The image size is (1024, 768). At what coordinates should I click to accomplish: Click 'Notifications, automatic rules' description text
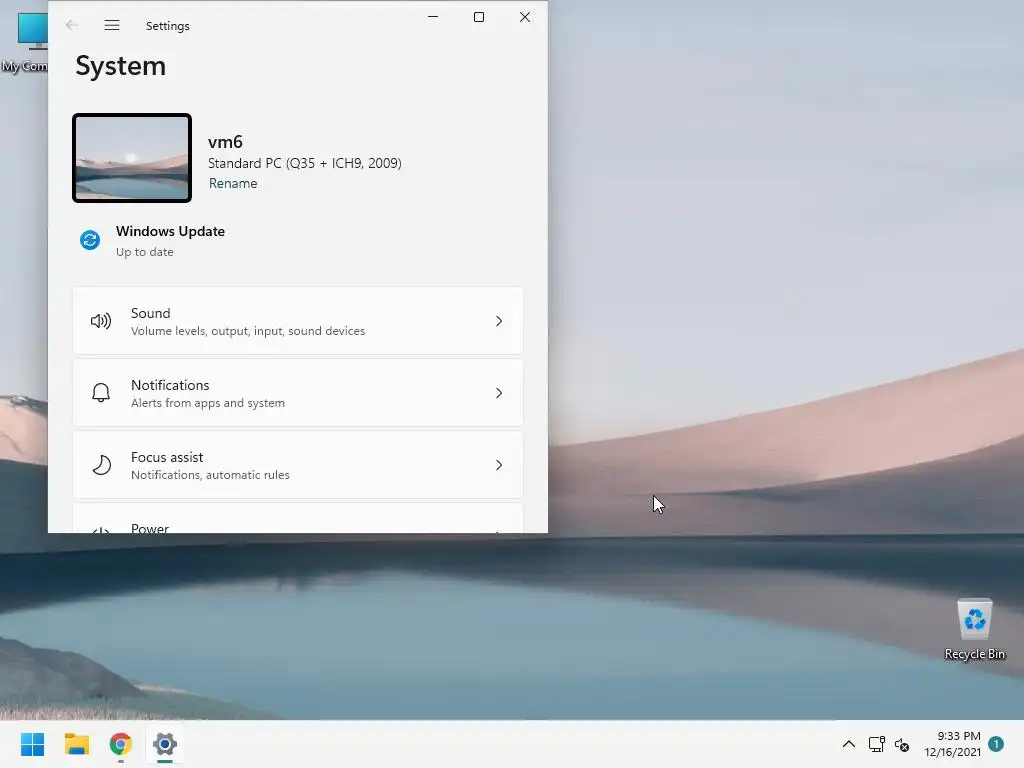pos(210,475)
